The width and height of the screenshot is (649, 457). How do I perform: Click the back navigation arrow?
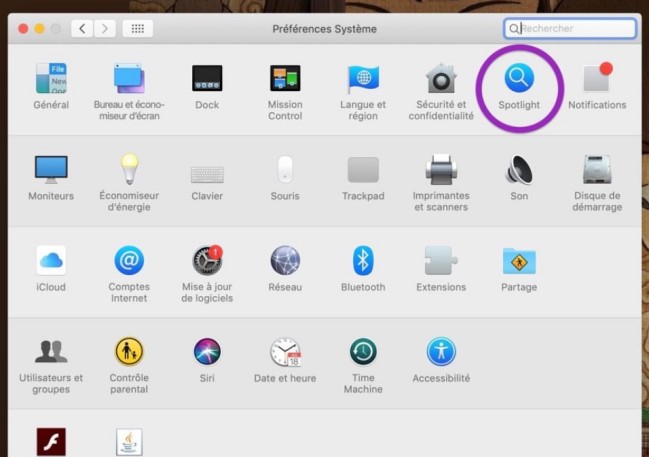click(82, 29)
